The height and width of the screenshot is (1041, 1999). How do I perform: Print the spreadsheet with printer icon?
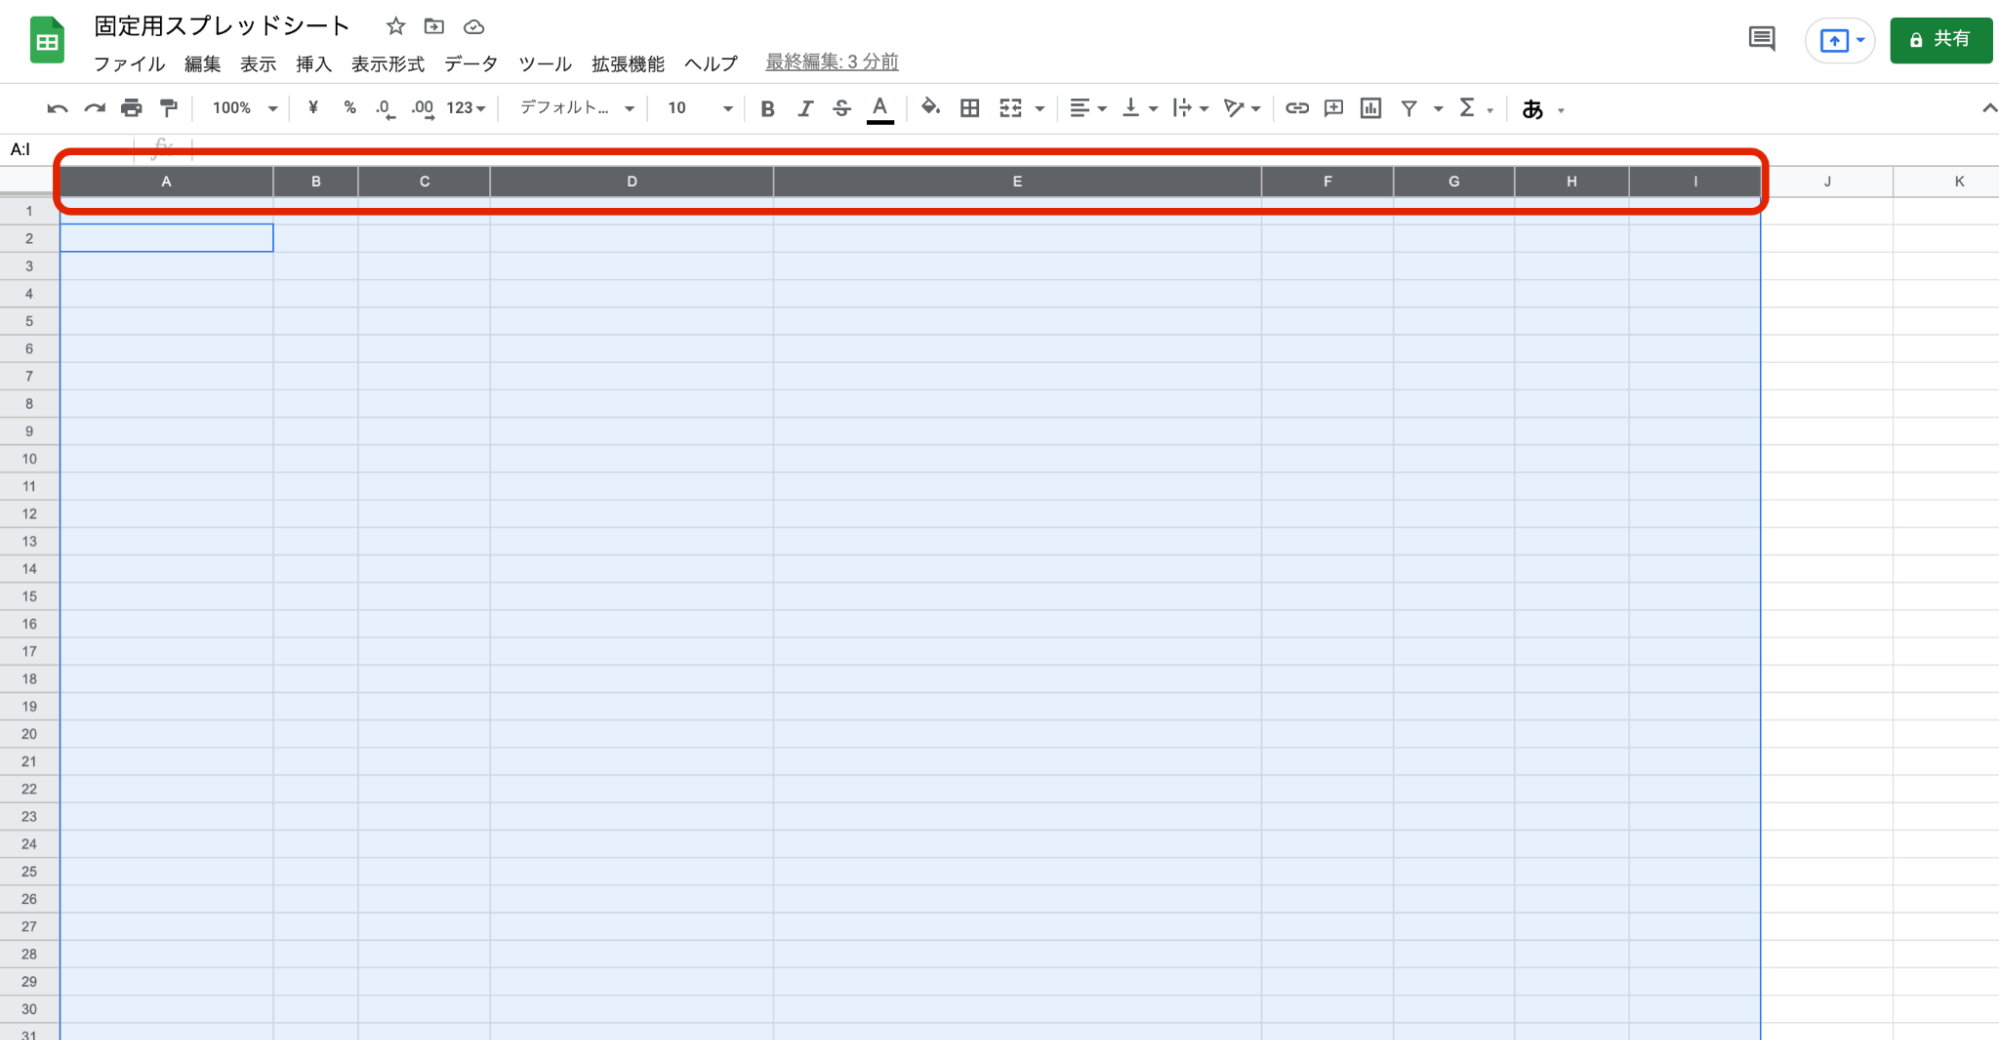[x=131, y=108]
